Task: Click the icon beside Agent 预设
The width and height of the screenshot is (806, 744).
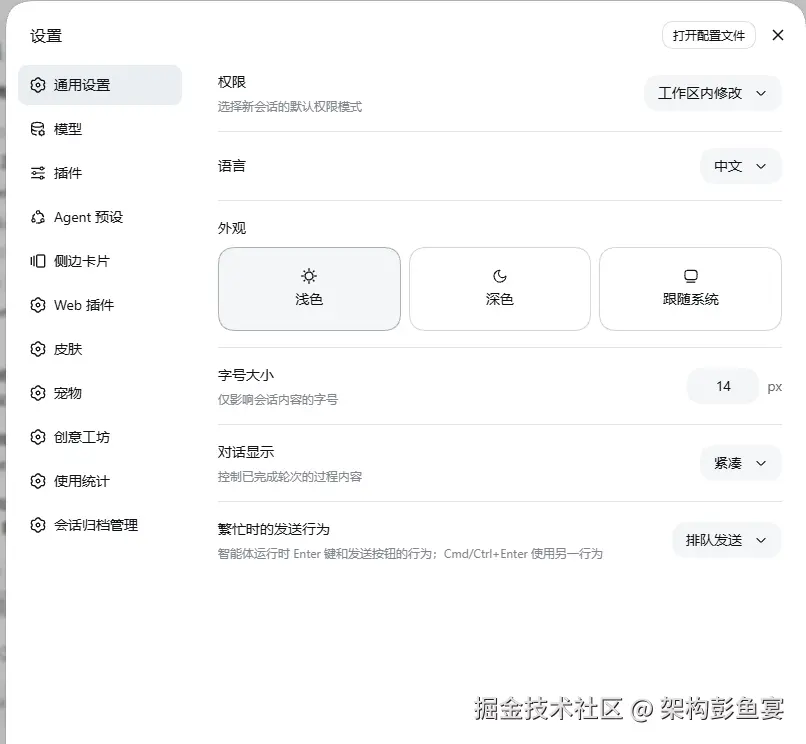Action: point(38,217)
